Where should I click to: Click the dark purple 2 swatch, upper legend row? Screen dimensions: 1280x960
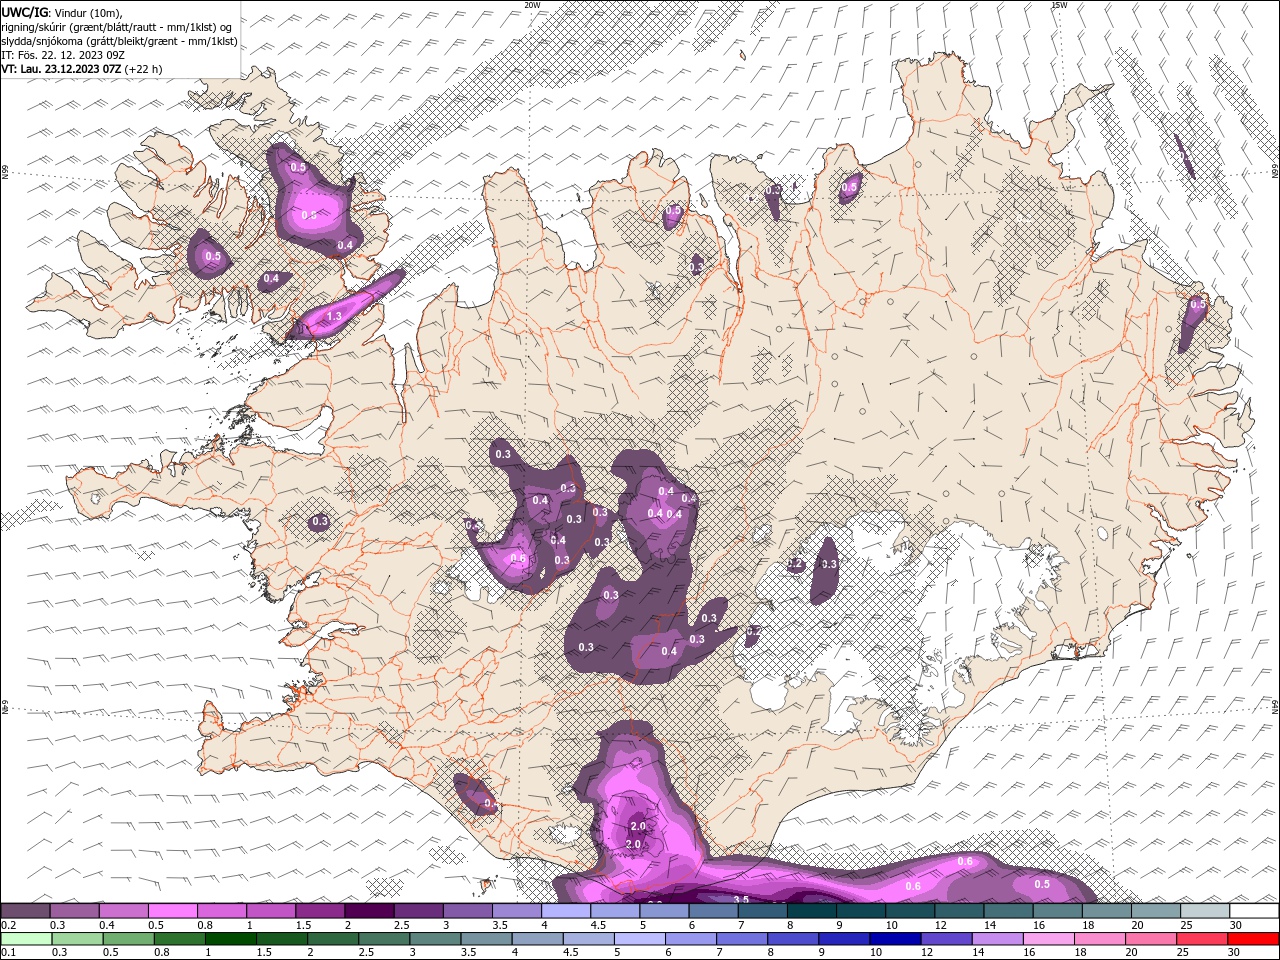[368, 911]
